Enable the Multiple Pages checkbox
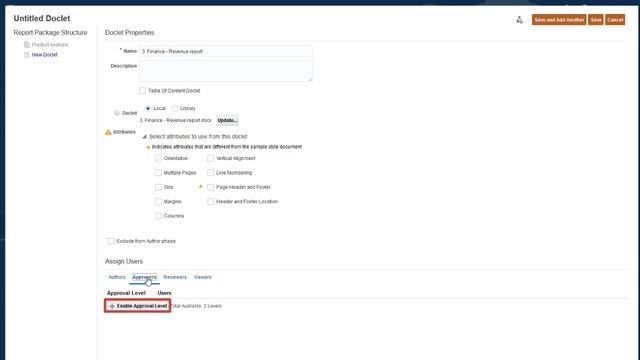Screen dimensions: 640x360 [x=158, y=173]
